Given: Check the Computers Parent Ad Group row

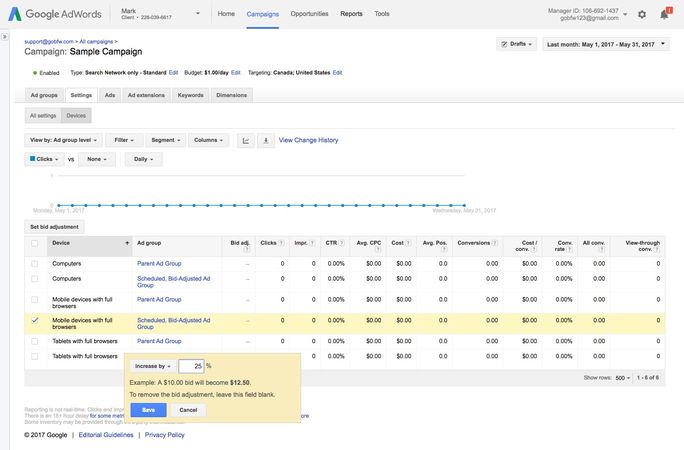Looking at the screenshot, I should click(34, 264).
